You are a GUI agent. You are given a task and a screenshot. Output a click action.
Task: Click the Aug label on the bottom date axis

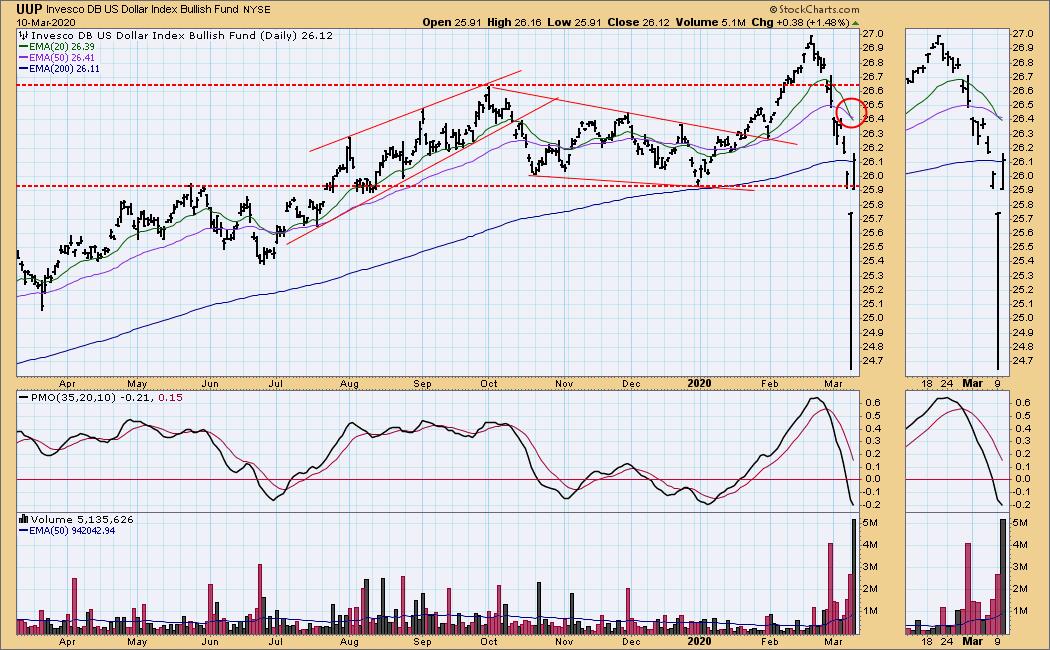[x=349, y=642]
